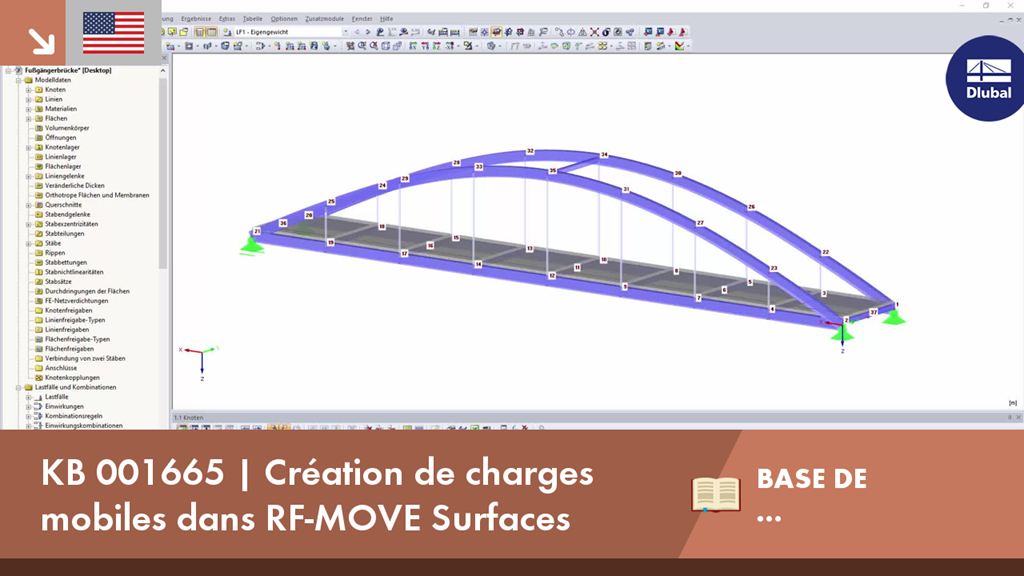Go to previous load case arrow
Viewport: 1024px width, 576px height.
[x=357, y=32]
